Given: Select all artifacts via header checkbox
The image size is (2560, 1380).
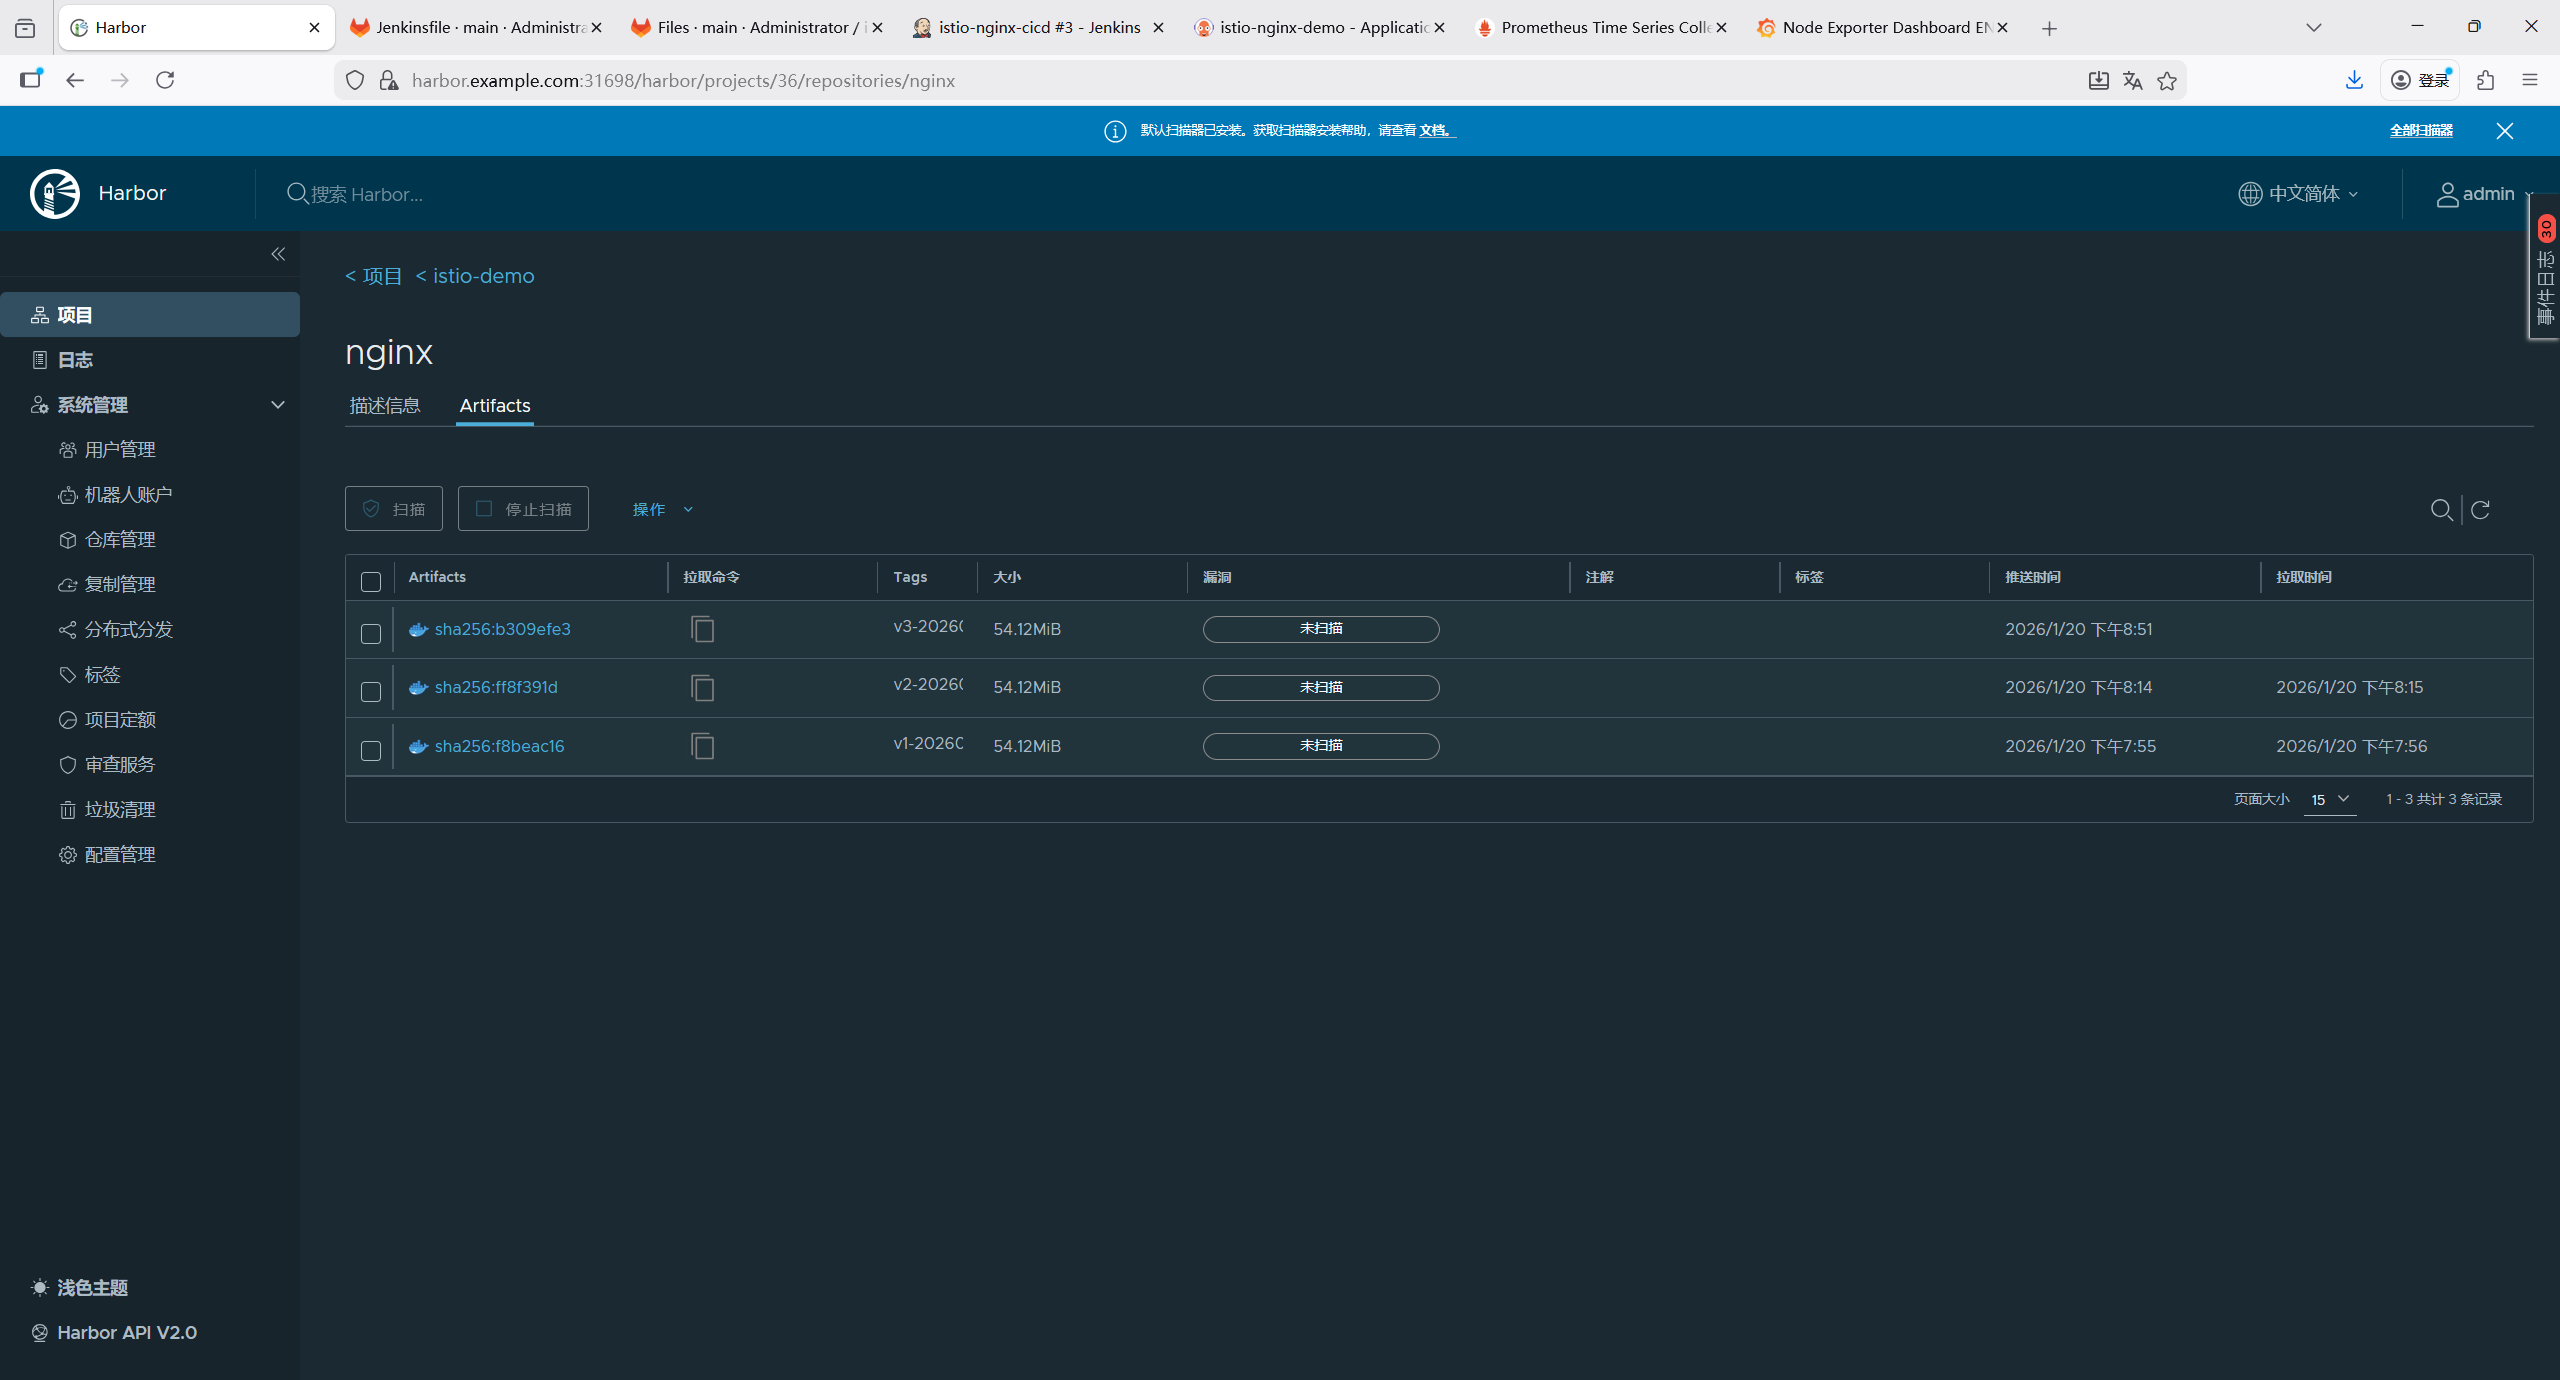Looking at the screenshot, I should point(371,581).
